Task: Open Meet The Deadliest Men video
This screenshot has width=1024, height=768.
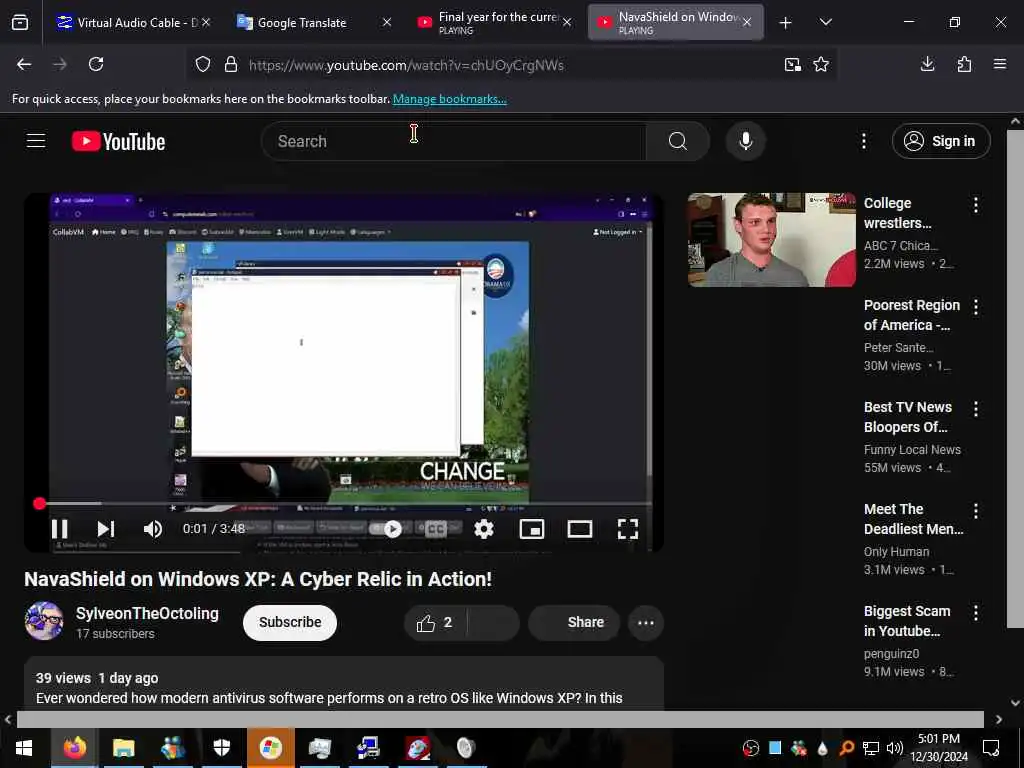Action: [914, 519]
